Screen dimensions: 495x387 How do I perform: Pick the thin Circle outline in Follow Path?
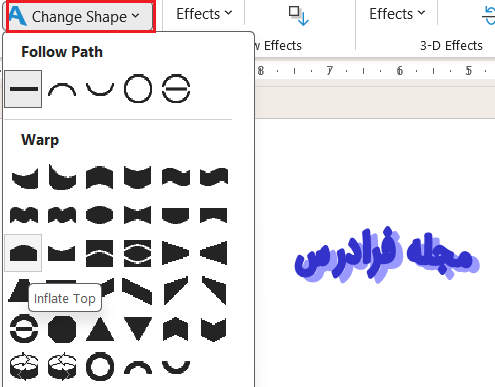tap(138, 89)
